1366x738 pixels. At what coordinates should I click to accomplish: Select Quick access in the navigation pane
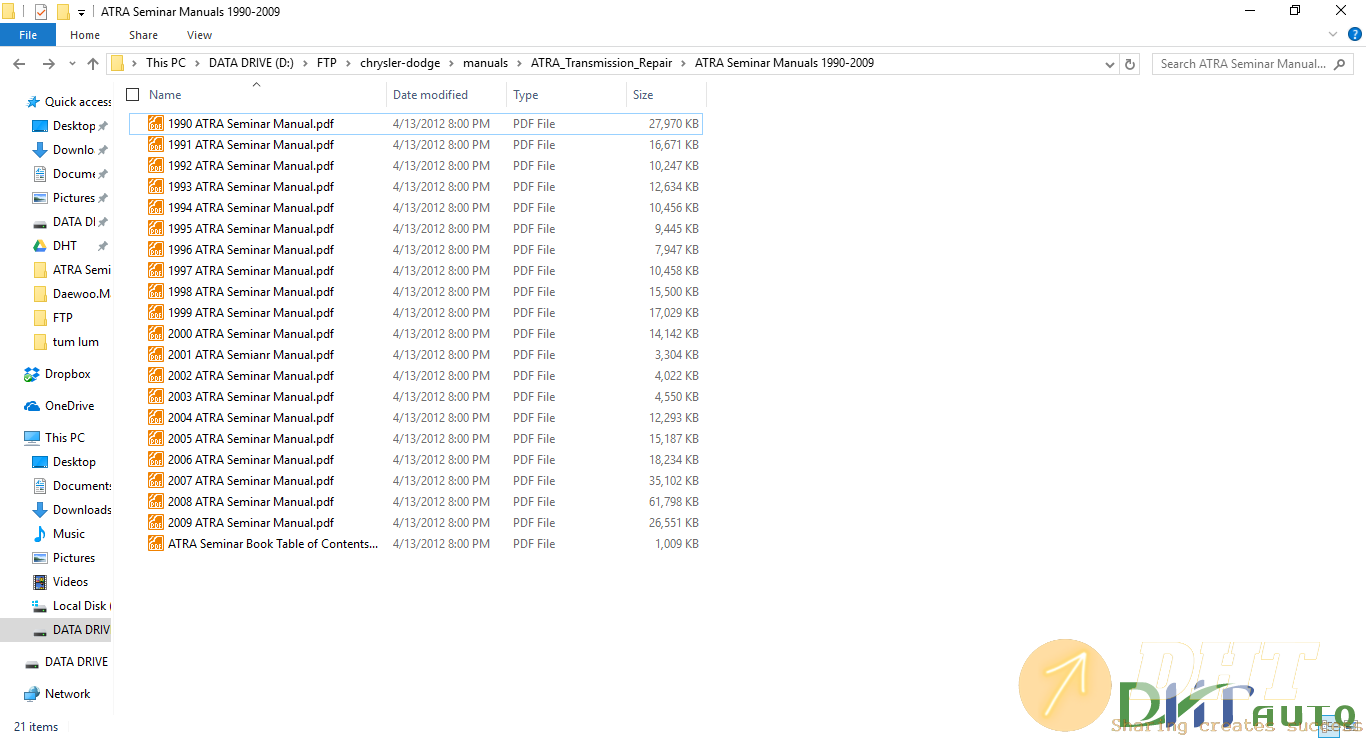[x=68, y=102]
